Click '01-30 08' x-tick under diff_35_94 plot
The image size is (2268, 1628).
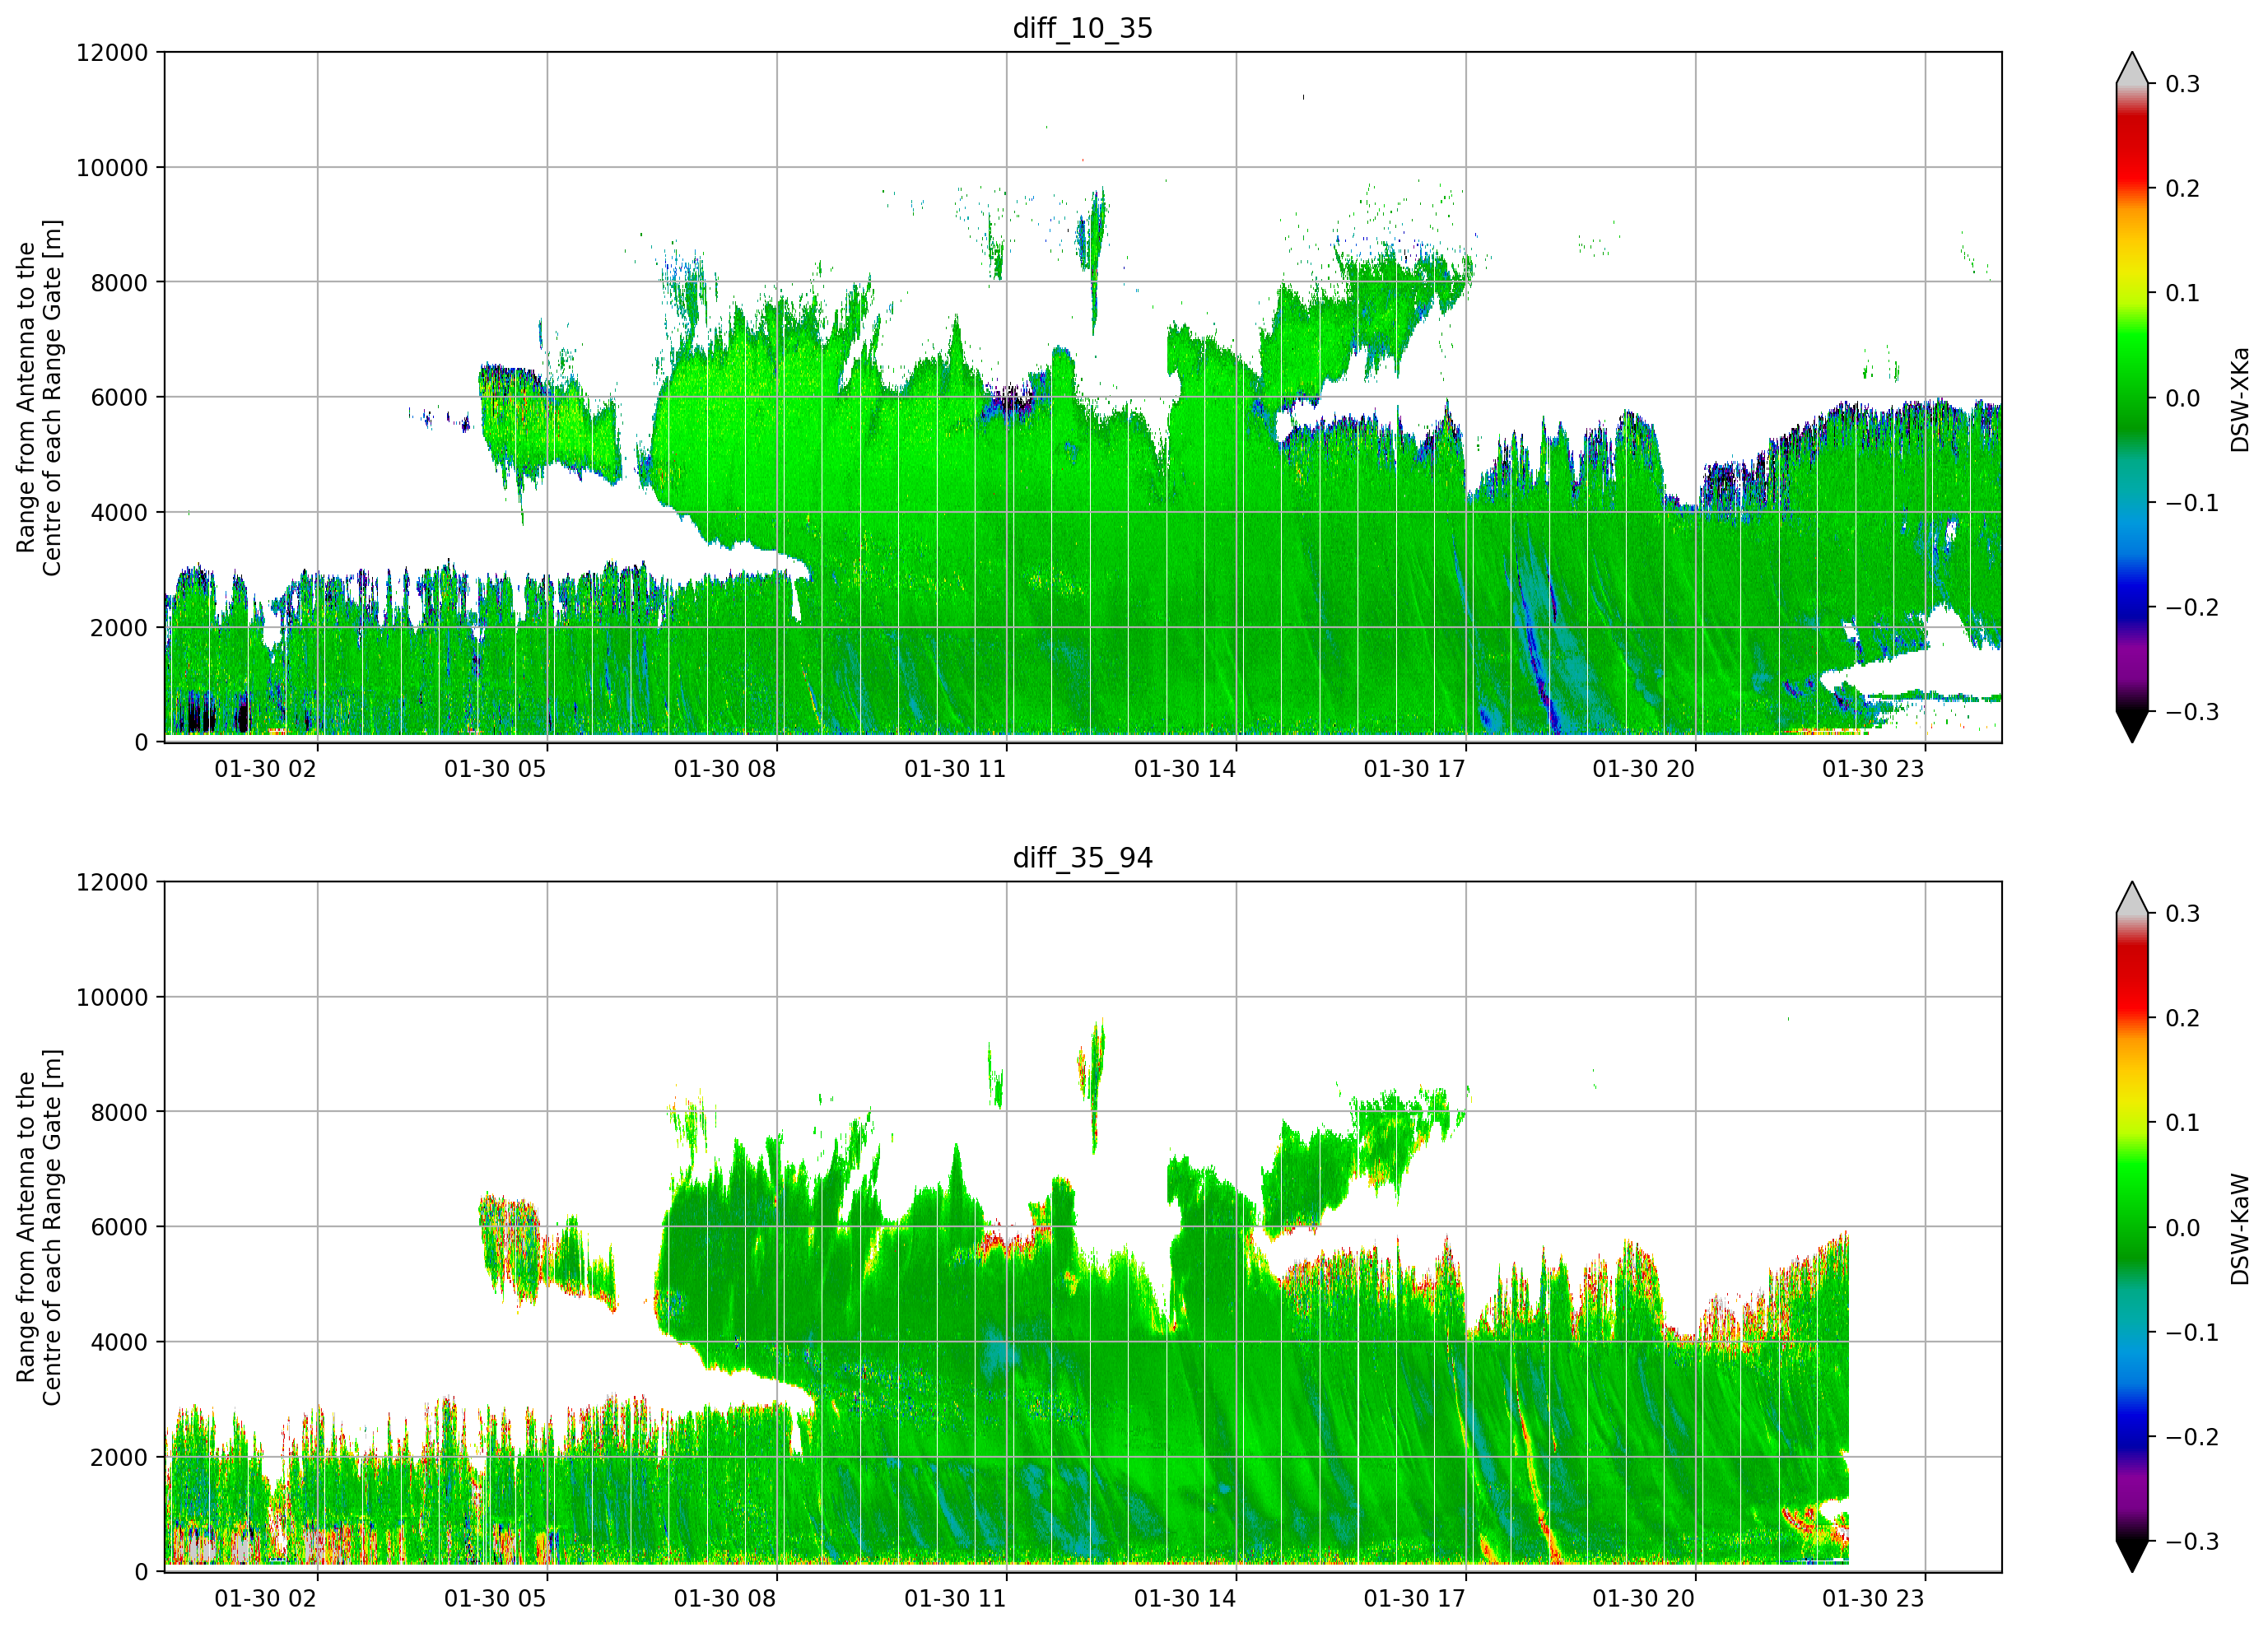coord(725,1599)
